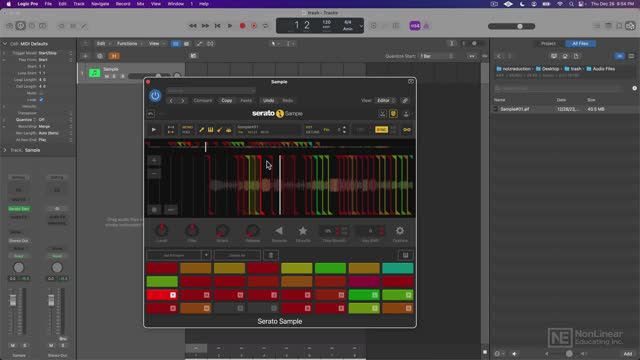The height and width of the screenshot is (360, 640).
Task: Switch to the All Files browser tab
Action: [x=580, y=44]
